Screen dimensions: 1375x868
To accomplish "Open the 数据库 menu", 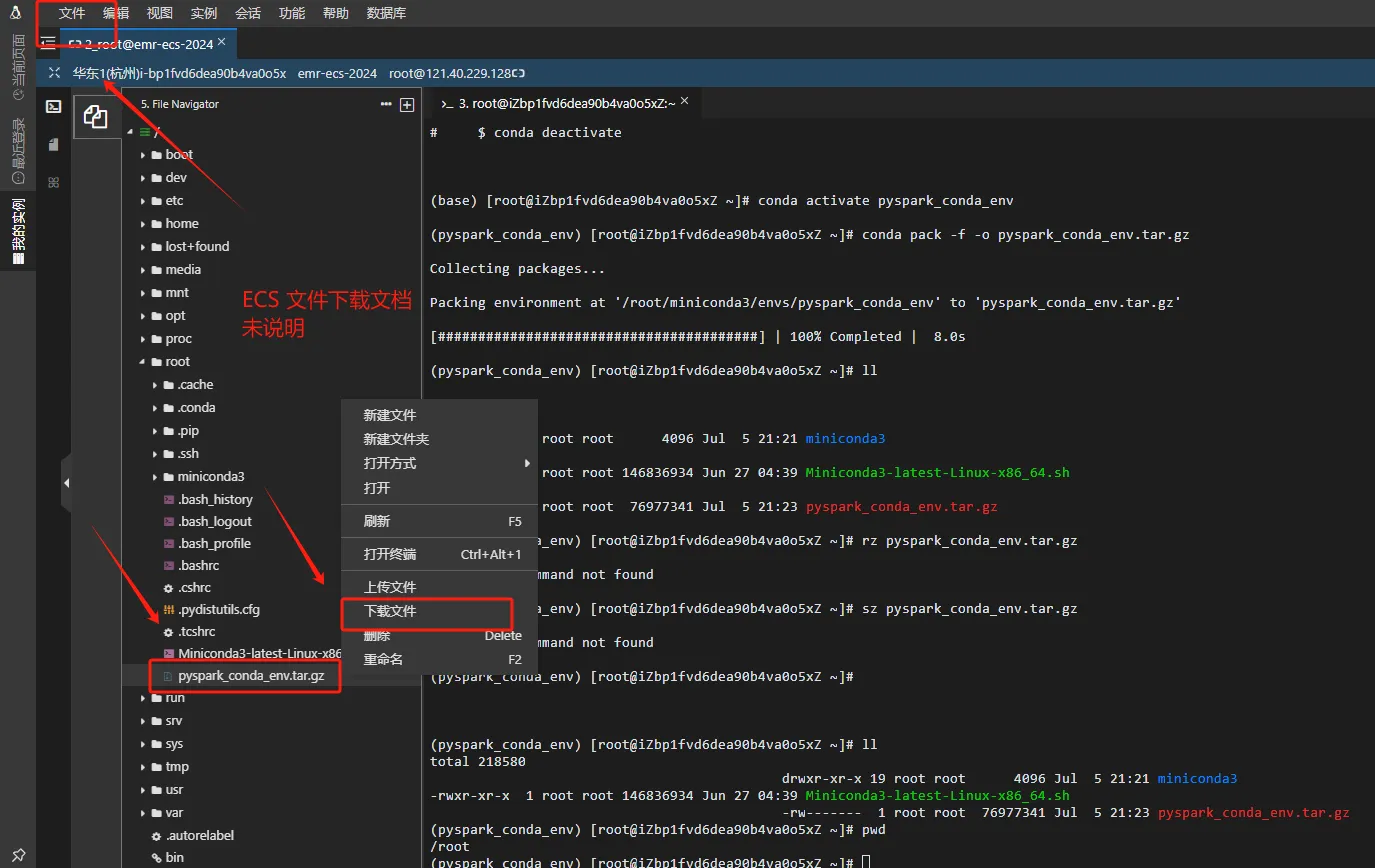I will pos(387,13).
